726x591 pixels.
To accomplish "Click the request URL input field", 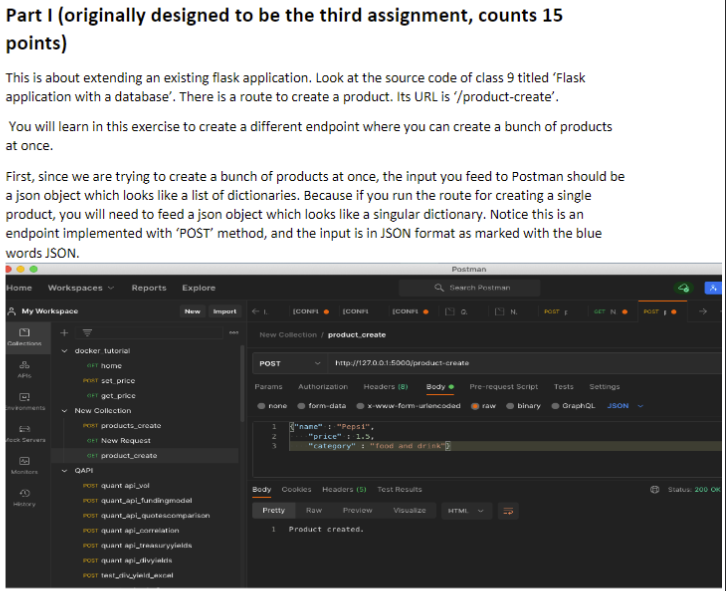I will [x=525, y=364].
